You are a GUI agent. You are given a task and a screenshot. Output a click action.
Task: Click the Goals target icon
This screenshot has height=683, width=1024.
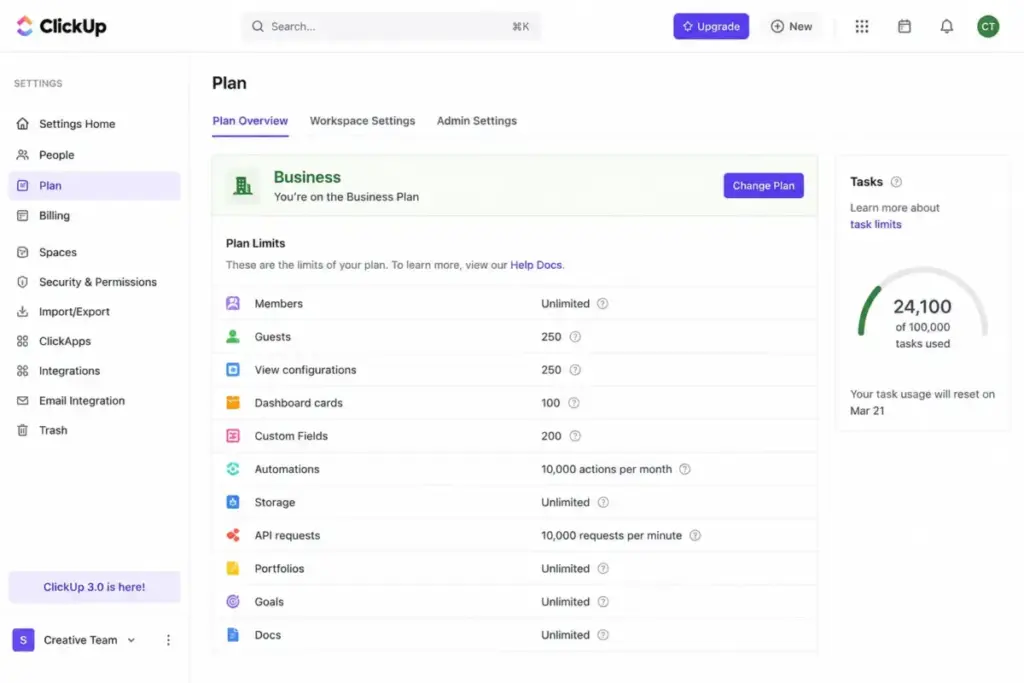coord(232,601)
